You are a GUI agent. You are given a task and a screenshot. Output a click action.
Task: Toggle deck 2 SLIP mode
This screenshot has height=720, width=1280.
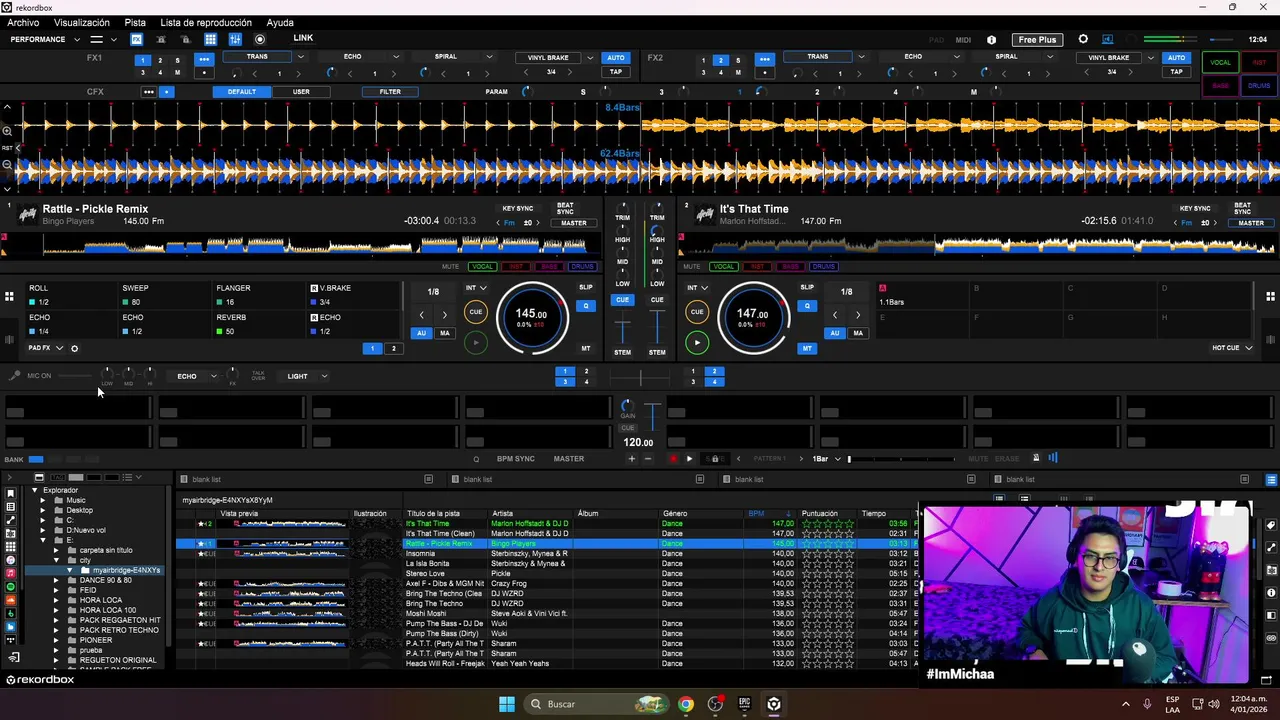807,287
